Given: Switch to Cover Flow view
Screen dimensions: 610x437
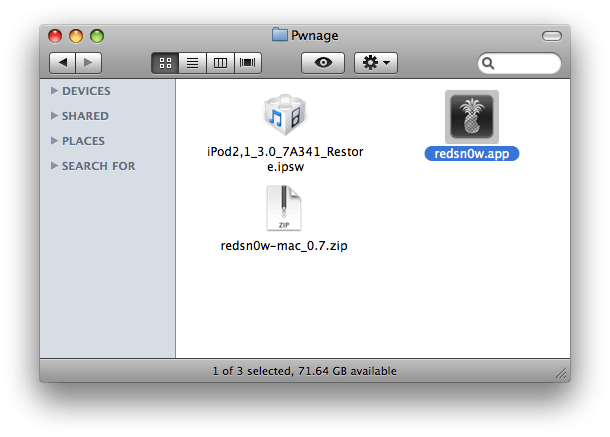Looking at the screenshot, I should pos(248,63).
